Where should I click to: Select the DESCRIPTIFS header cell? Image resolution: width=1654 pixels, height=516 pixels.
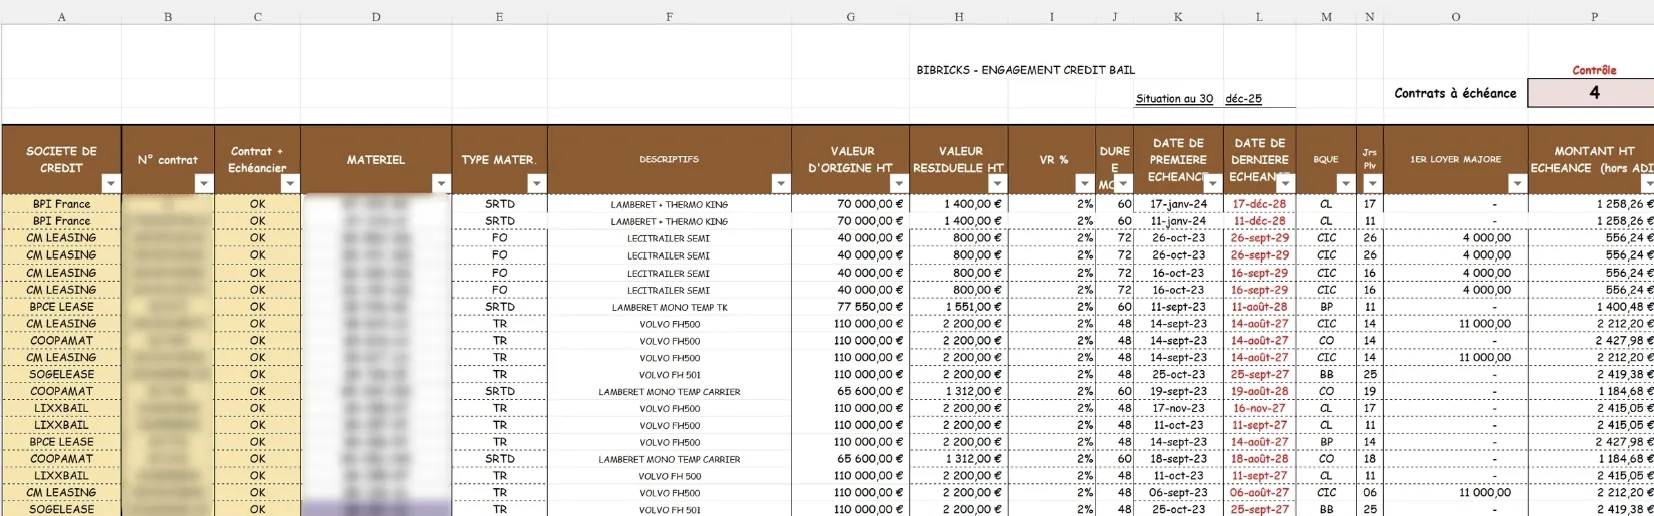(669, 159)
